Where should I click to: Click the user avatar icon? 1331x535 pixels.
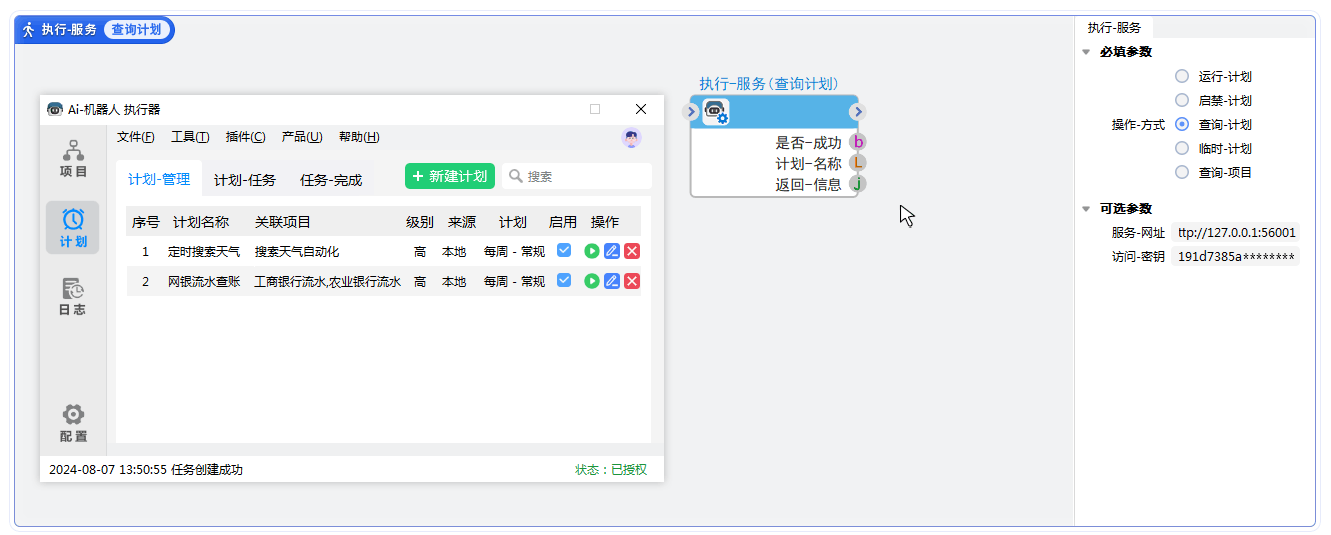(631, 138)
